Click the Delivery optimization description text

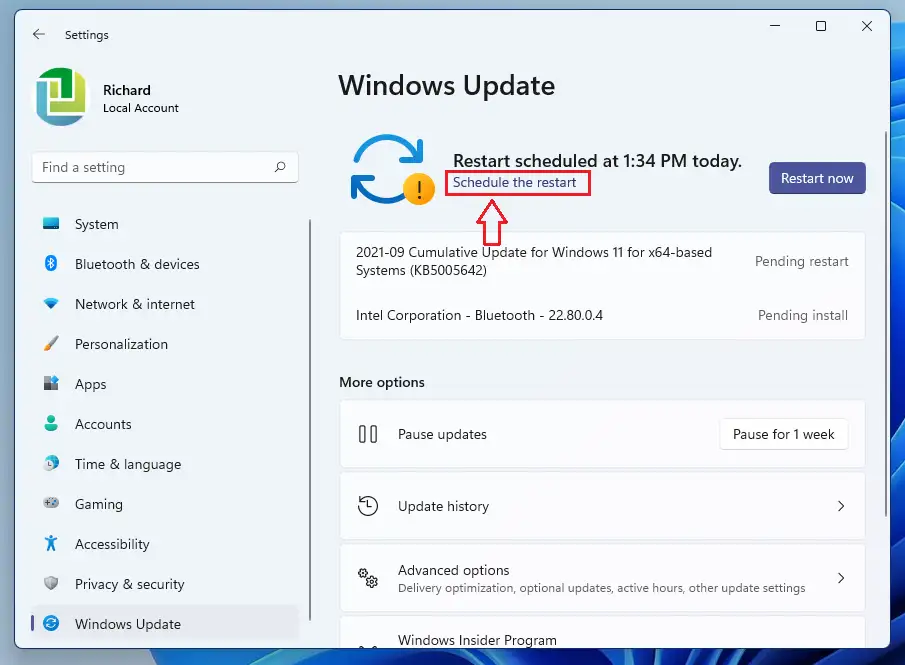pos(601,588)
